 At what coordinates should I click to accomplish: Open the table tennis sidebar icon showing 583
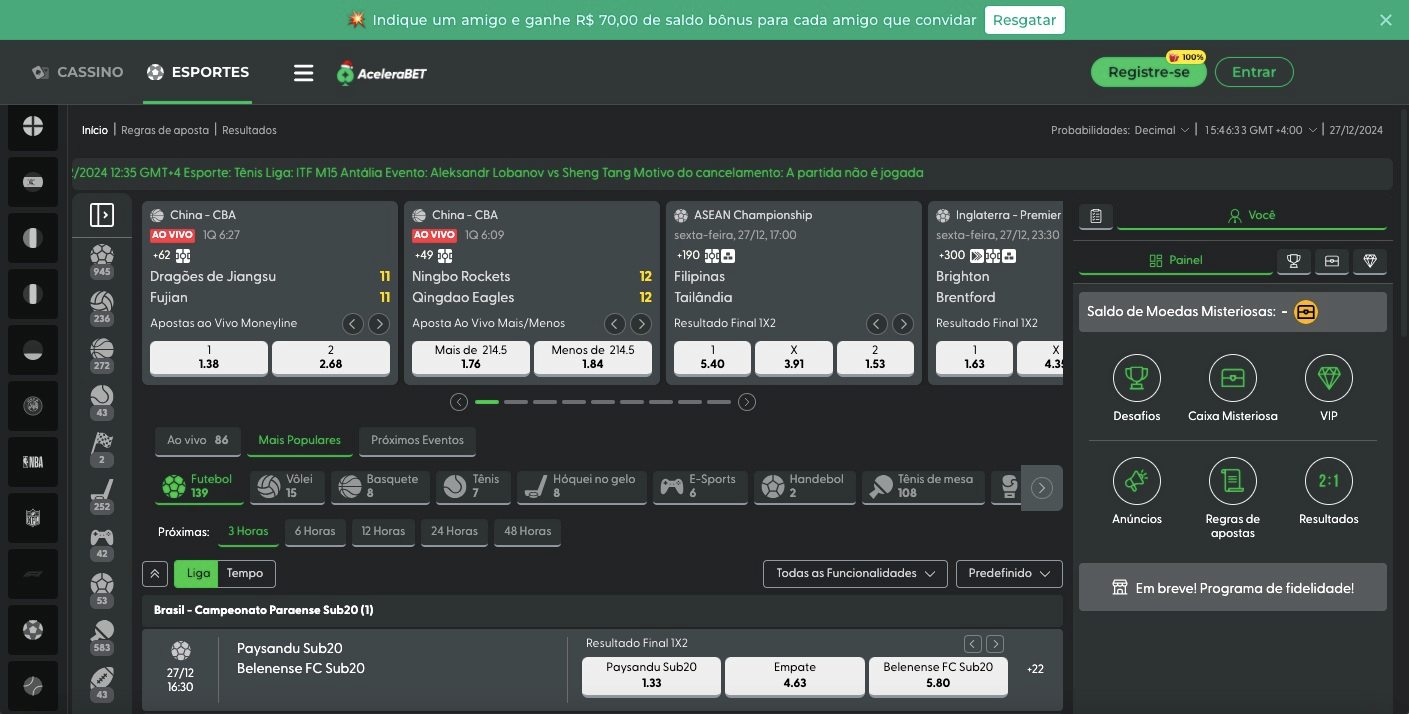coord(102,638)
